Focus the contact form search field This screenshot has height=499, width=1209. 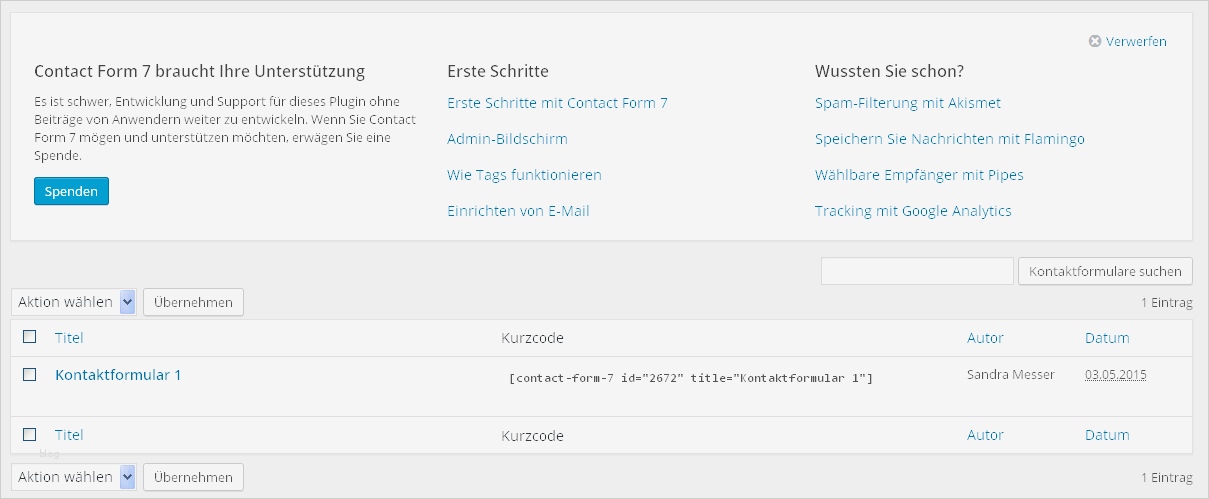tap(917, 271)
